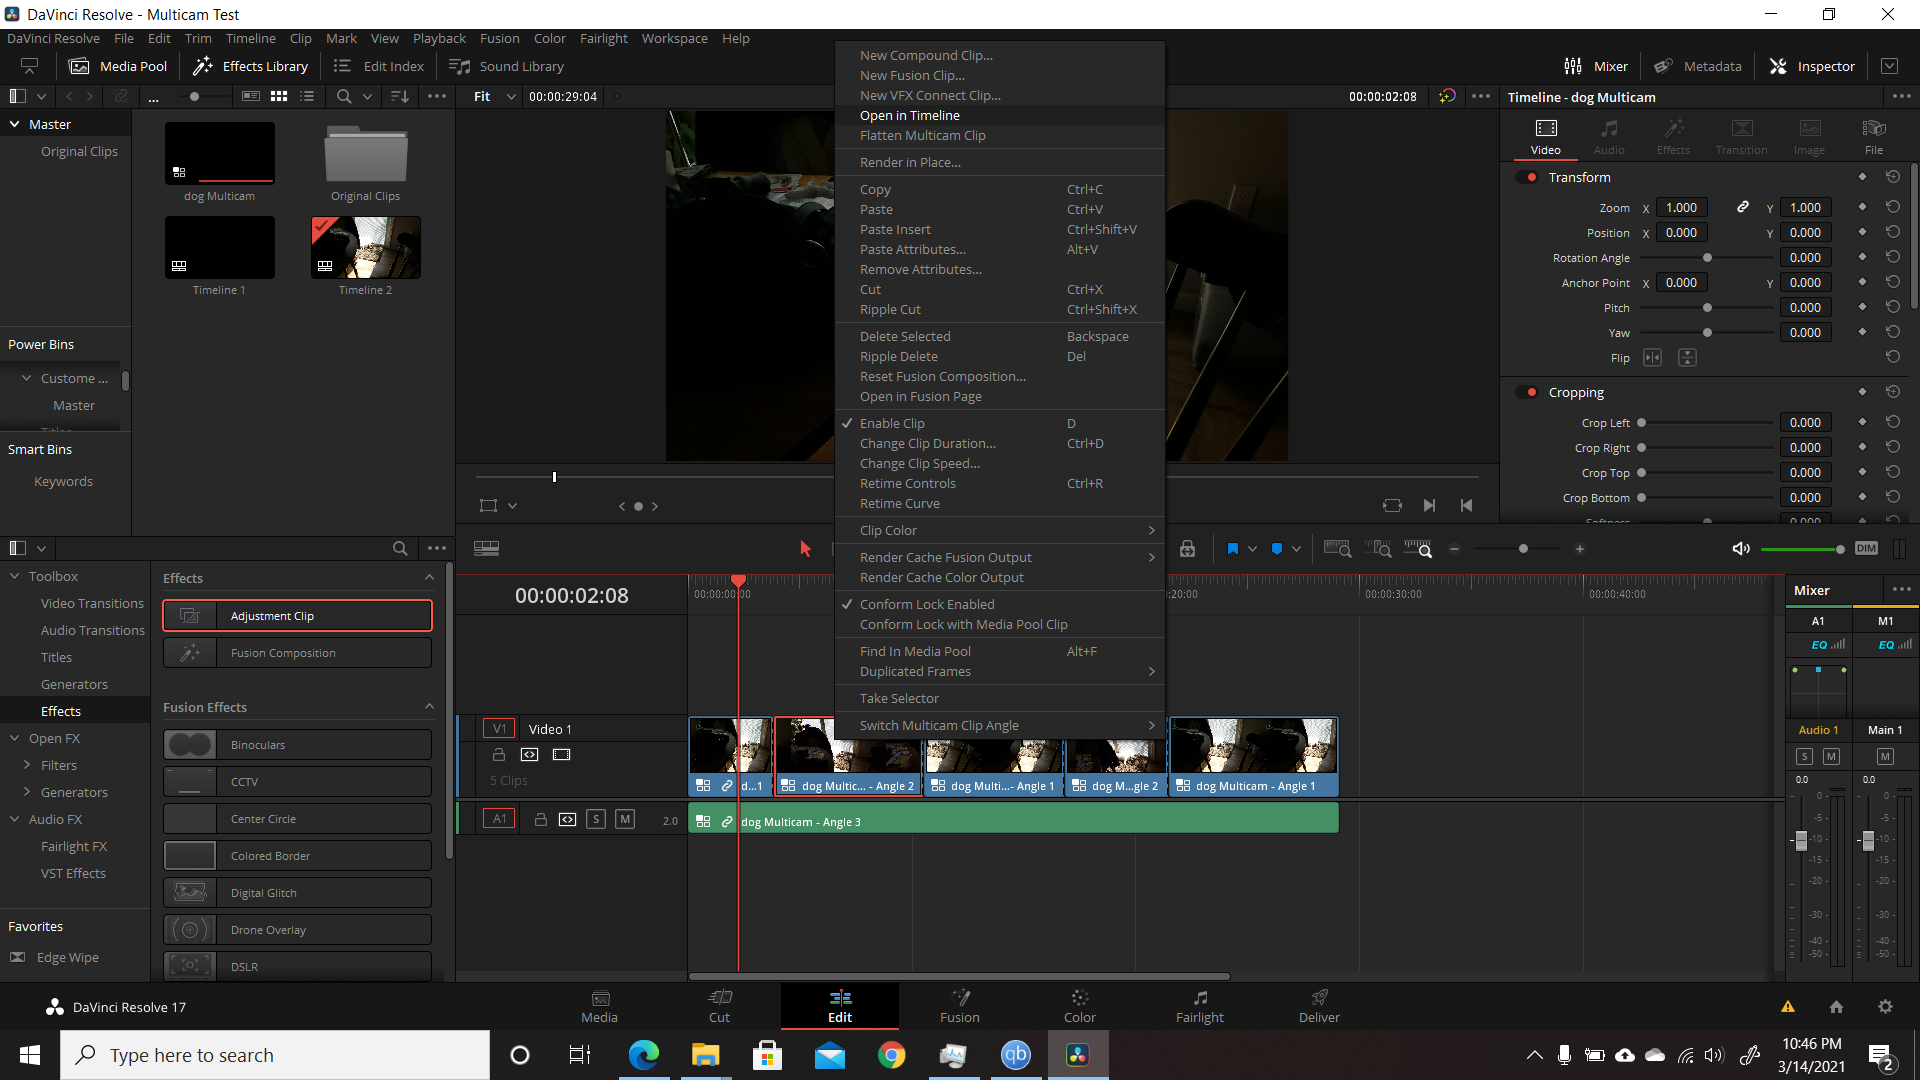Collapse the Audio FX tree
Image resolution: width=1920 pixels, height=1080 pixels.
pyautogui.click(x=15, y=819)
